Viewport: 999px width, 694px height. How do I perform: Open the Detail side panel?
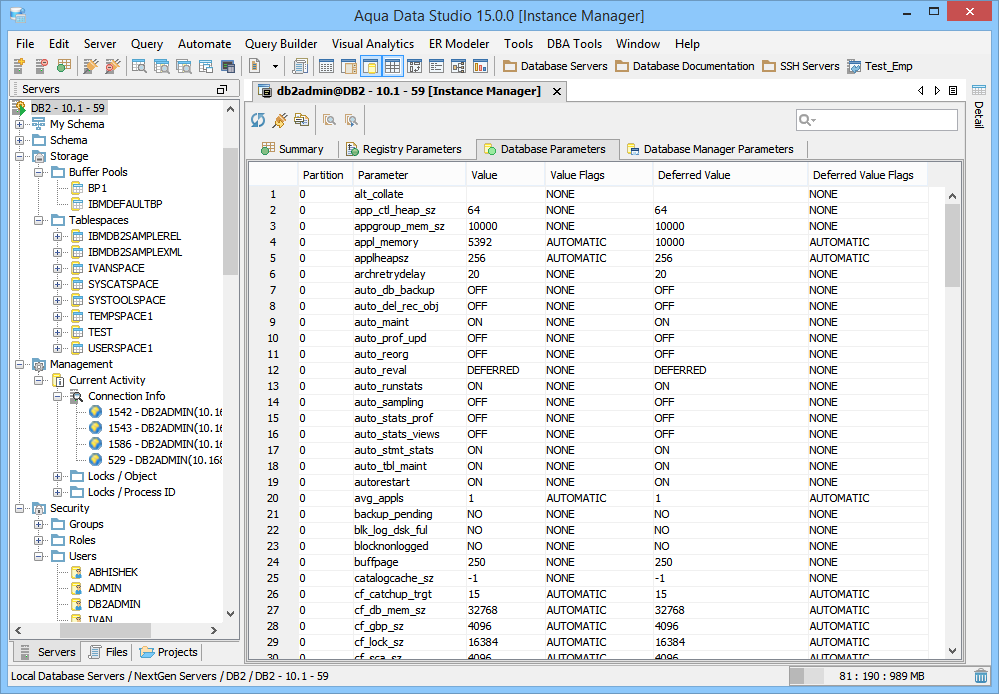click(x=978, y=116)
